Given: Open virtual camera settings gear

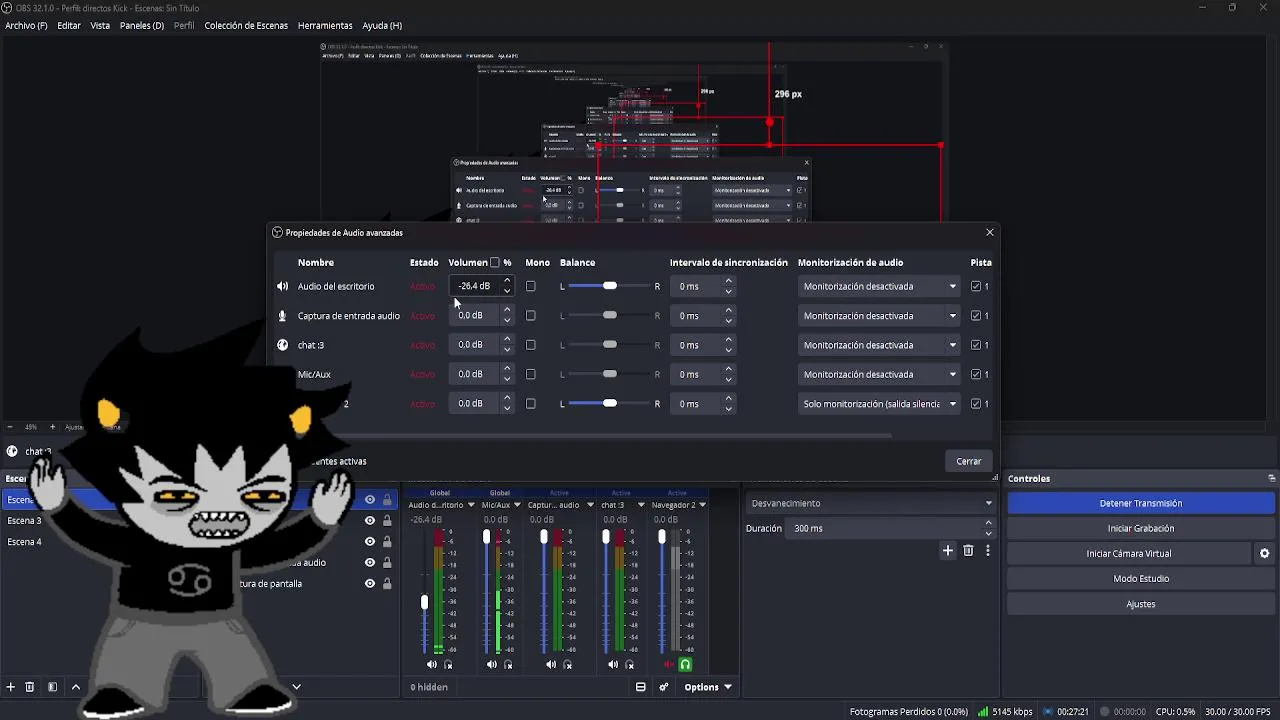Looking at the screenshot, I should [1264, 553].
